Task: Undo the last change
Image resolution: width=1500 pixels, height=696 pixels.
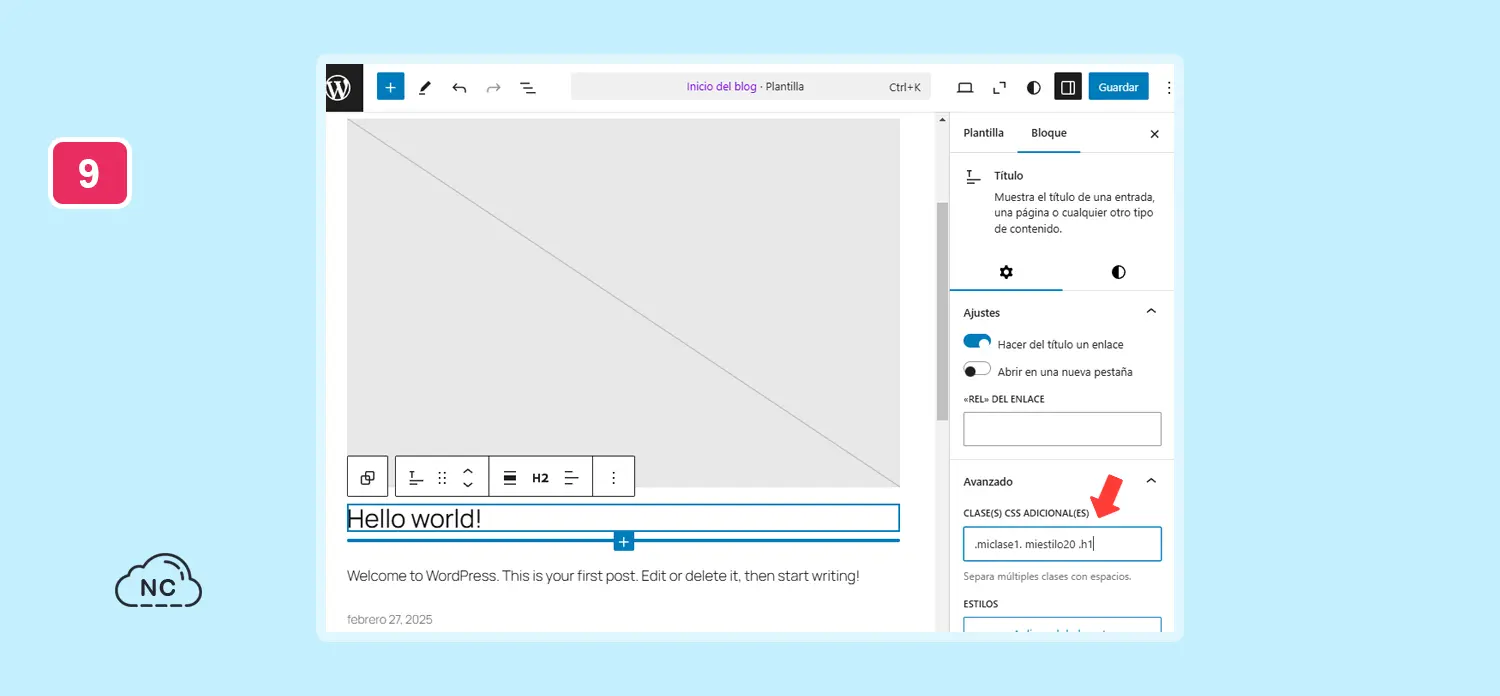Action: coord(459,87)
